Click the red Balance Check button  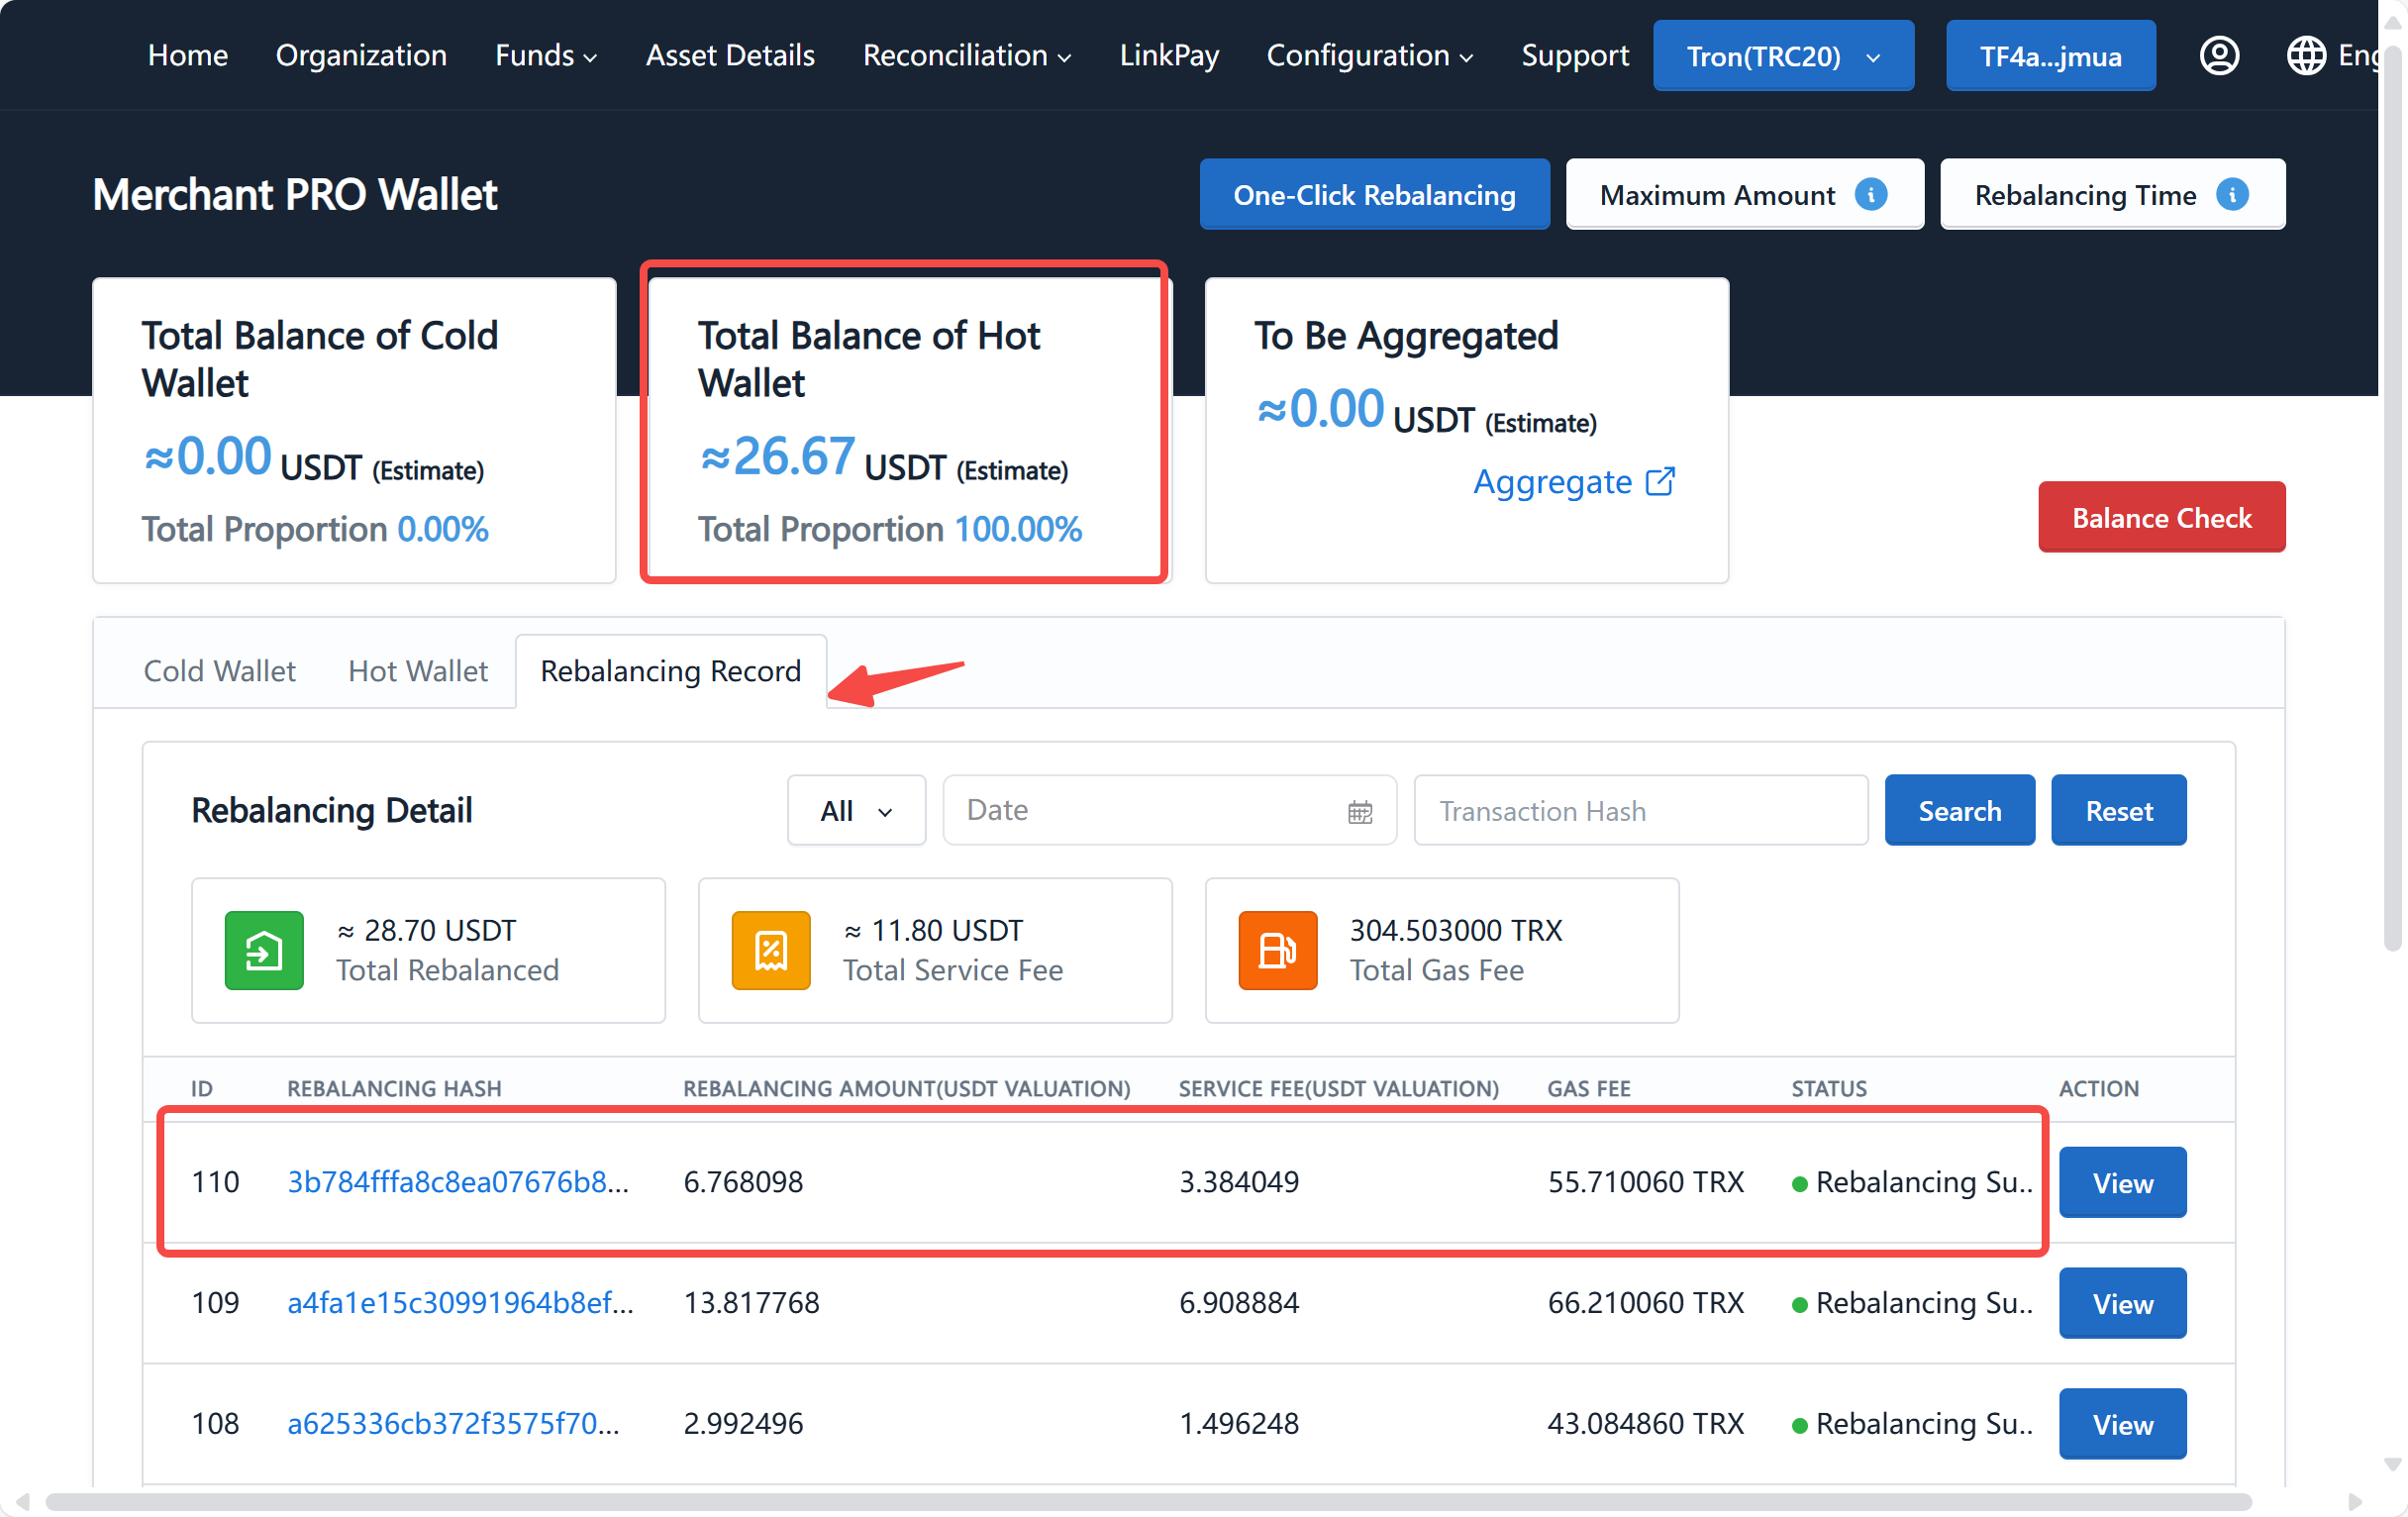2161,517
